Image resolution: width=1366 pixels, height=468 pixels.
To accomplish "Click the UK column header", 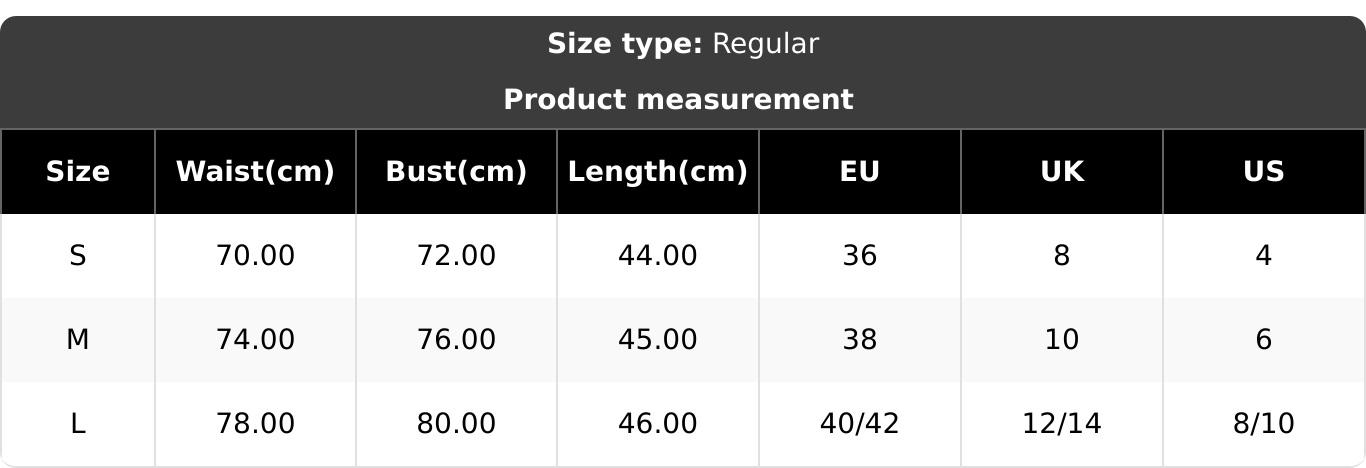I will [1061, 172].
